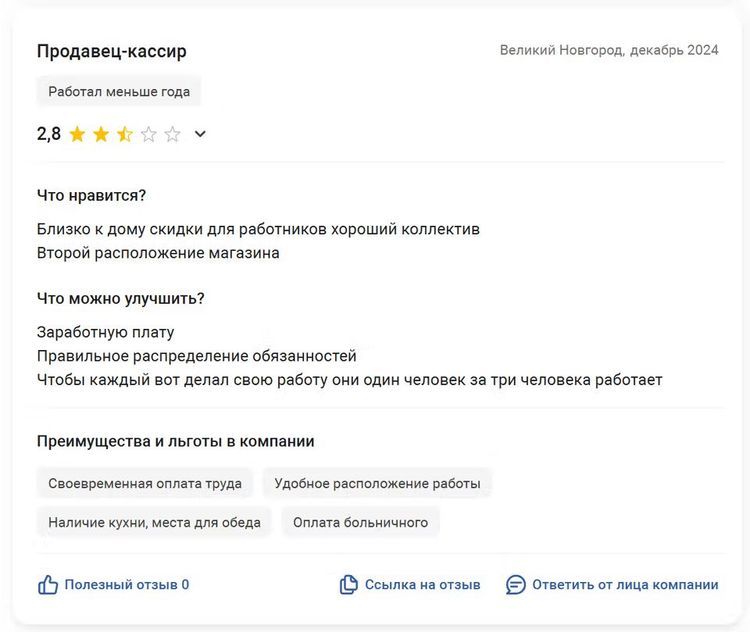Viewport: 750px width, 632px height.
Task: Click the Продавец-кассир job title
Action: (x=112, y=51)
